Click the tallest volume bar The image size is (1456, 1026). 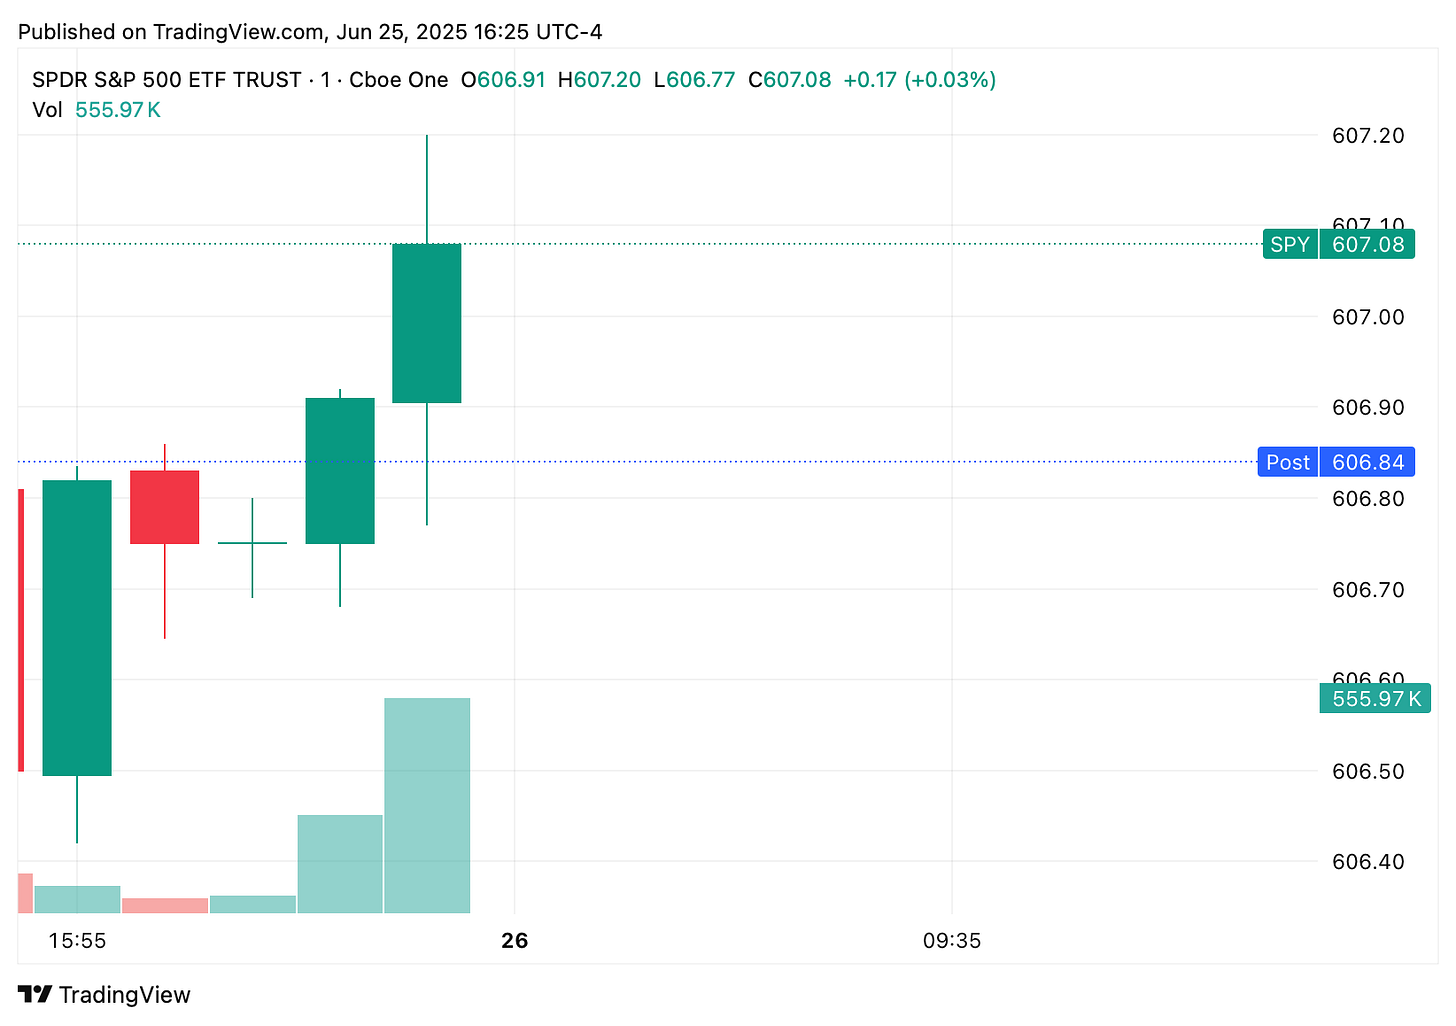tap(427, 805)
